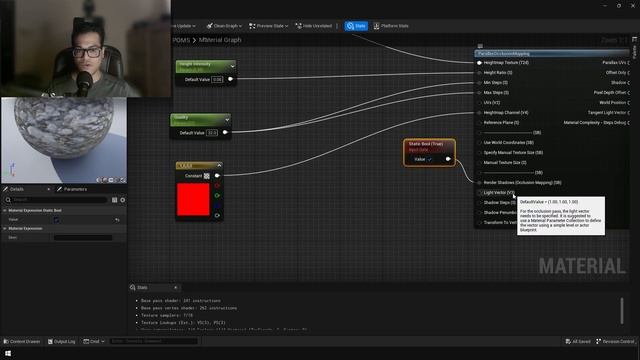This screenshot has height=360, width=640.
Task: Click the Material Graph breadcrumb
Action: click(x=220, y=40)
